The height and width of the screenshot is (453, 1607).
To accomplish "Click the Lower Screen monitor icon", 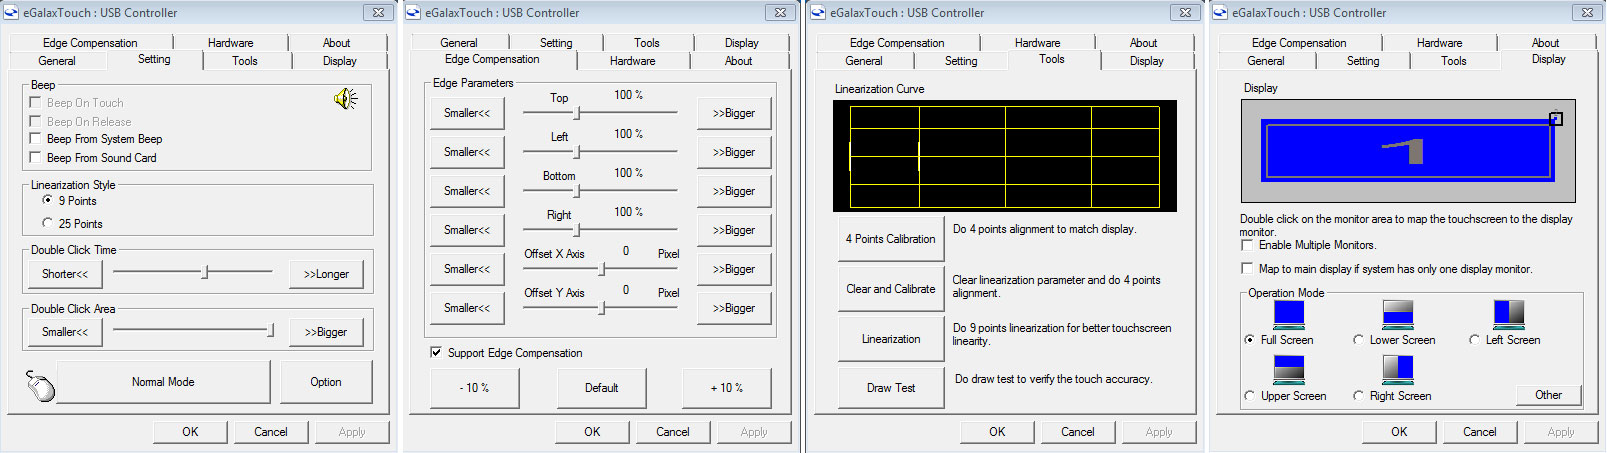I will point(1398,314).
